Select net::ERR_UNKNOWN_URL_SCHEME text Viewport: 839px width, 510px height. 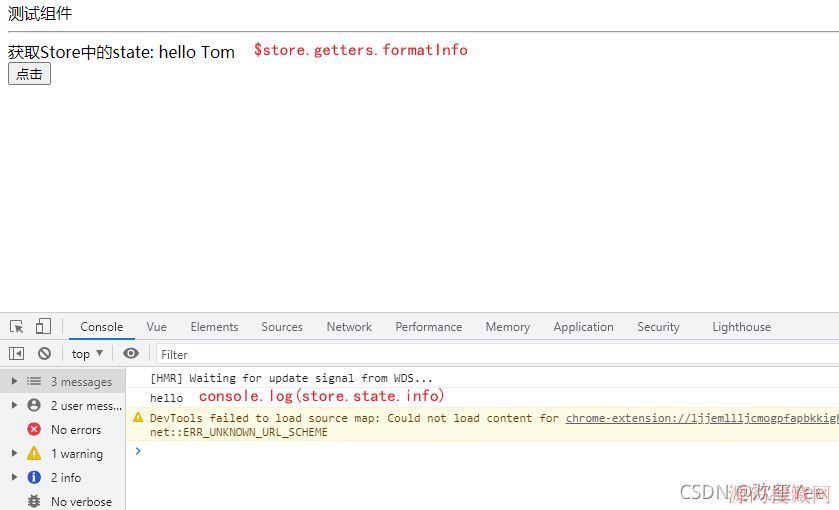pos(239,432)
